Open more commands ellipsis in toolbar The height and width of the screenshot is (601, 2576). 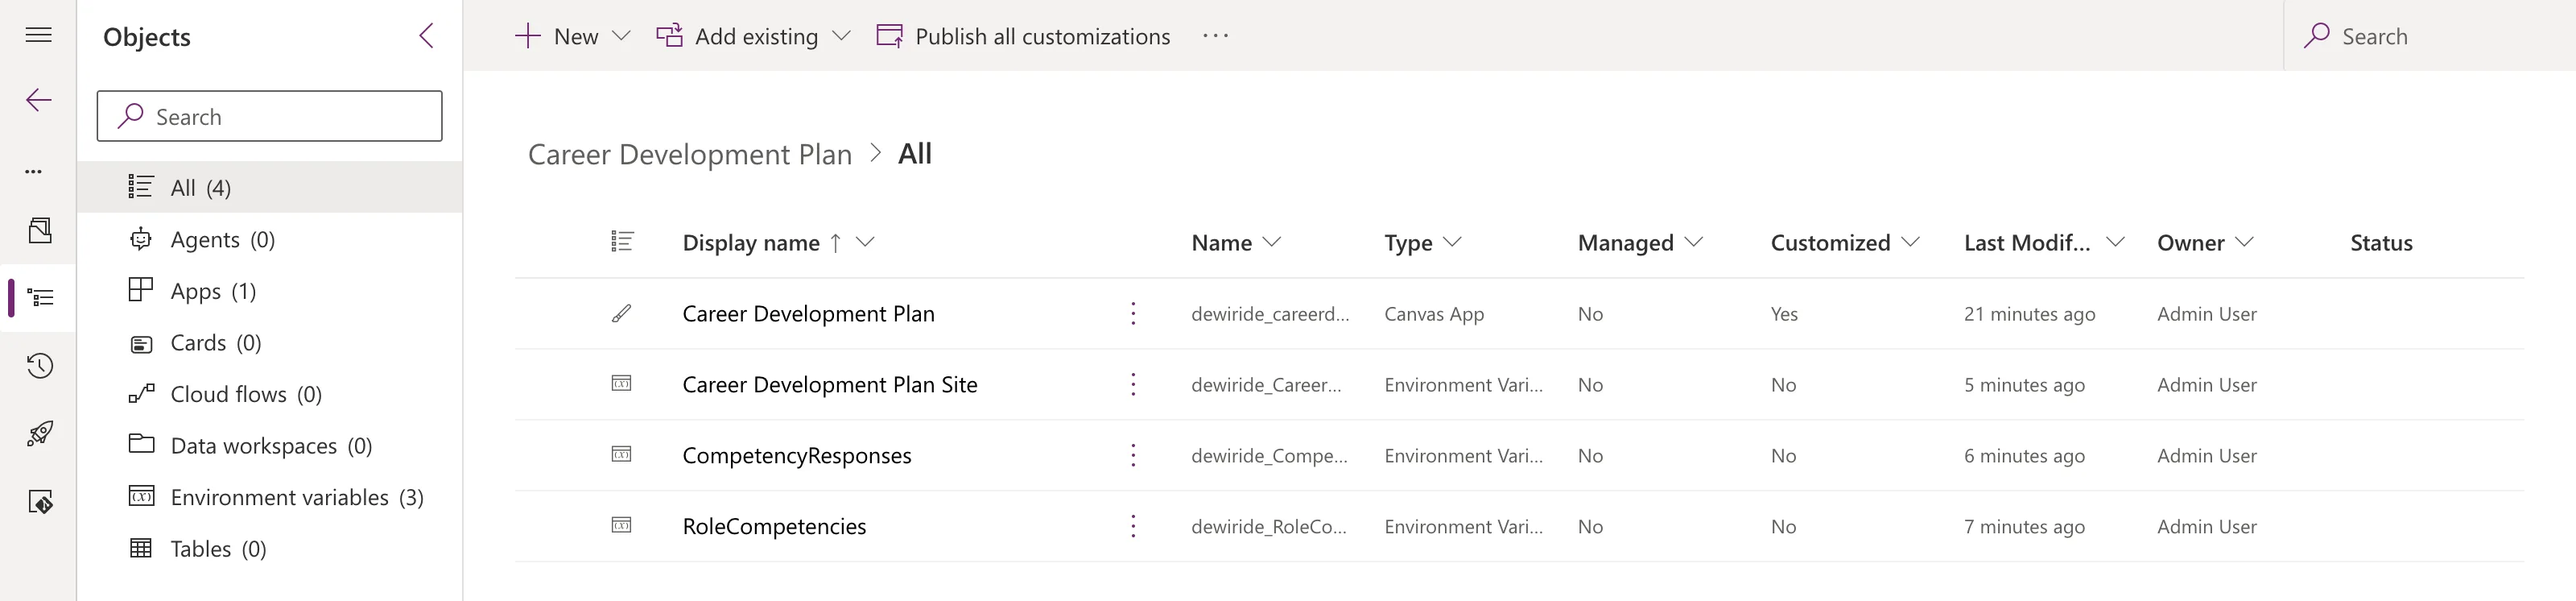tap(1215, 36)
